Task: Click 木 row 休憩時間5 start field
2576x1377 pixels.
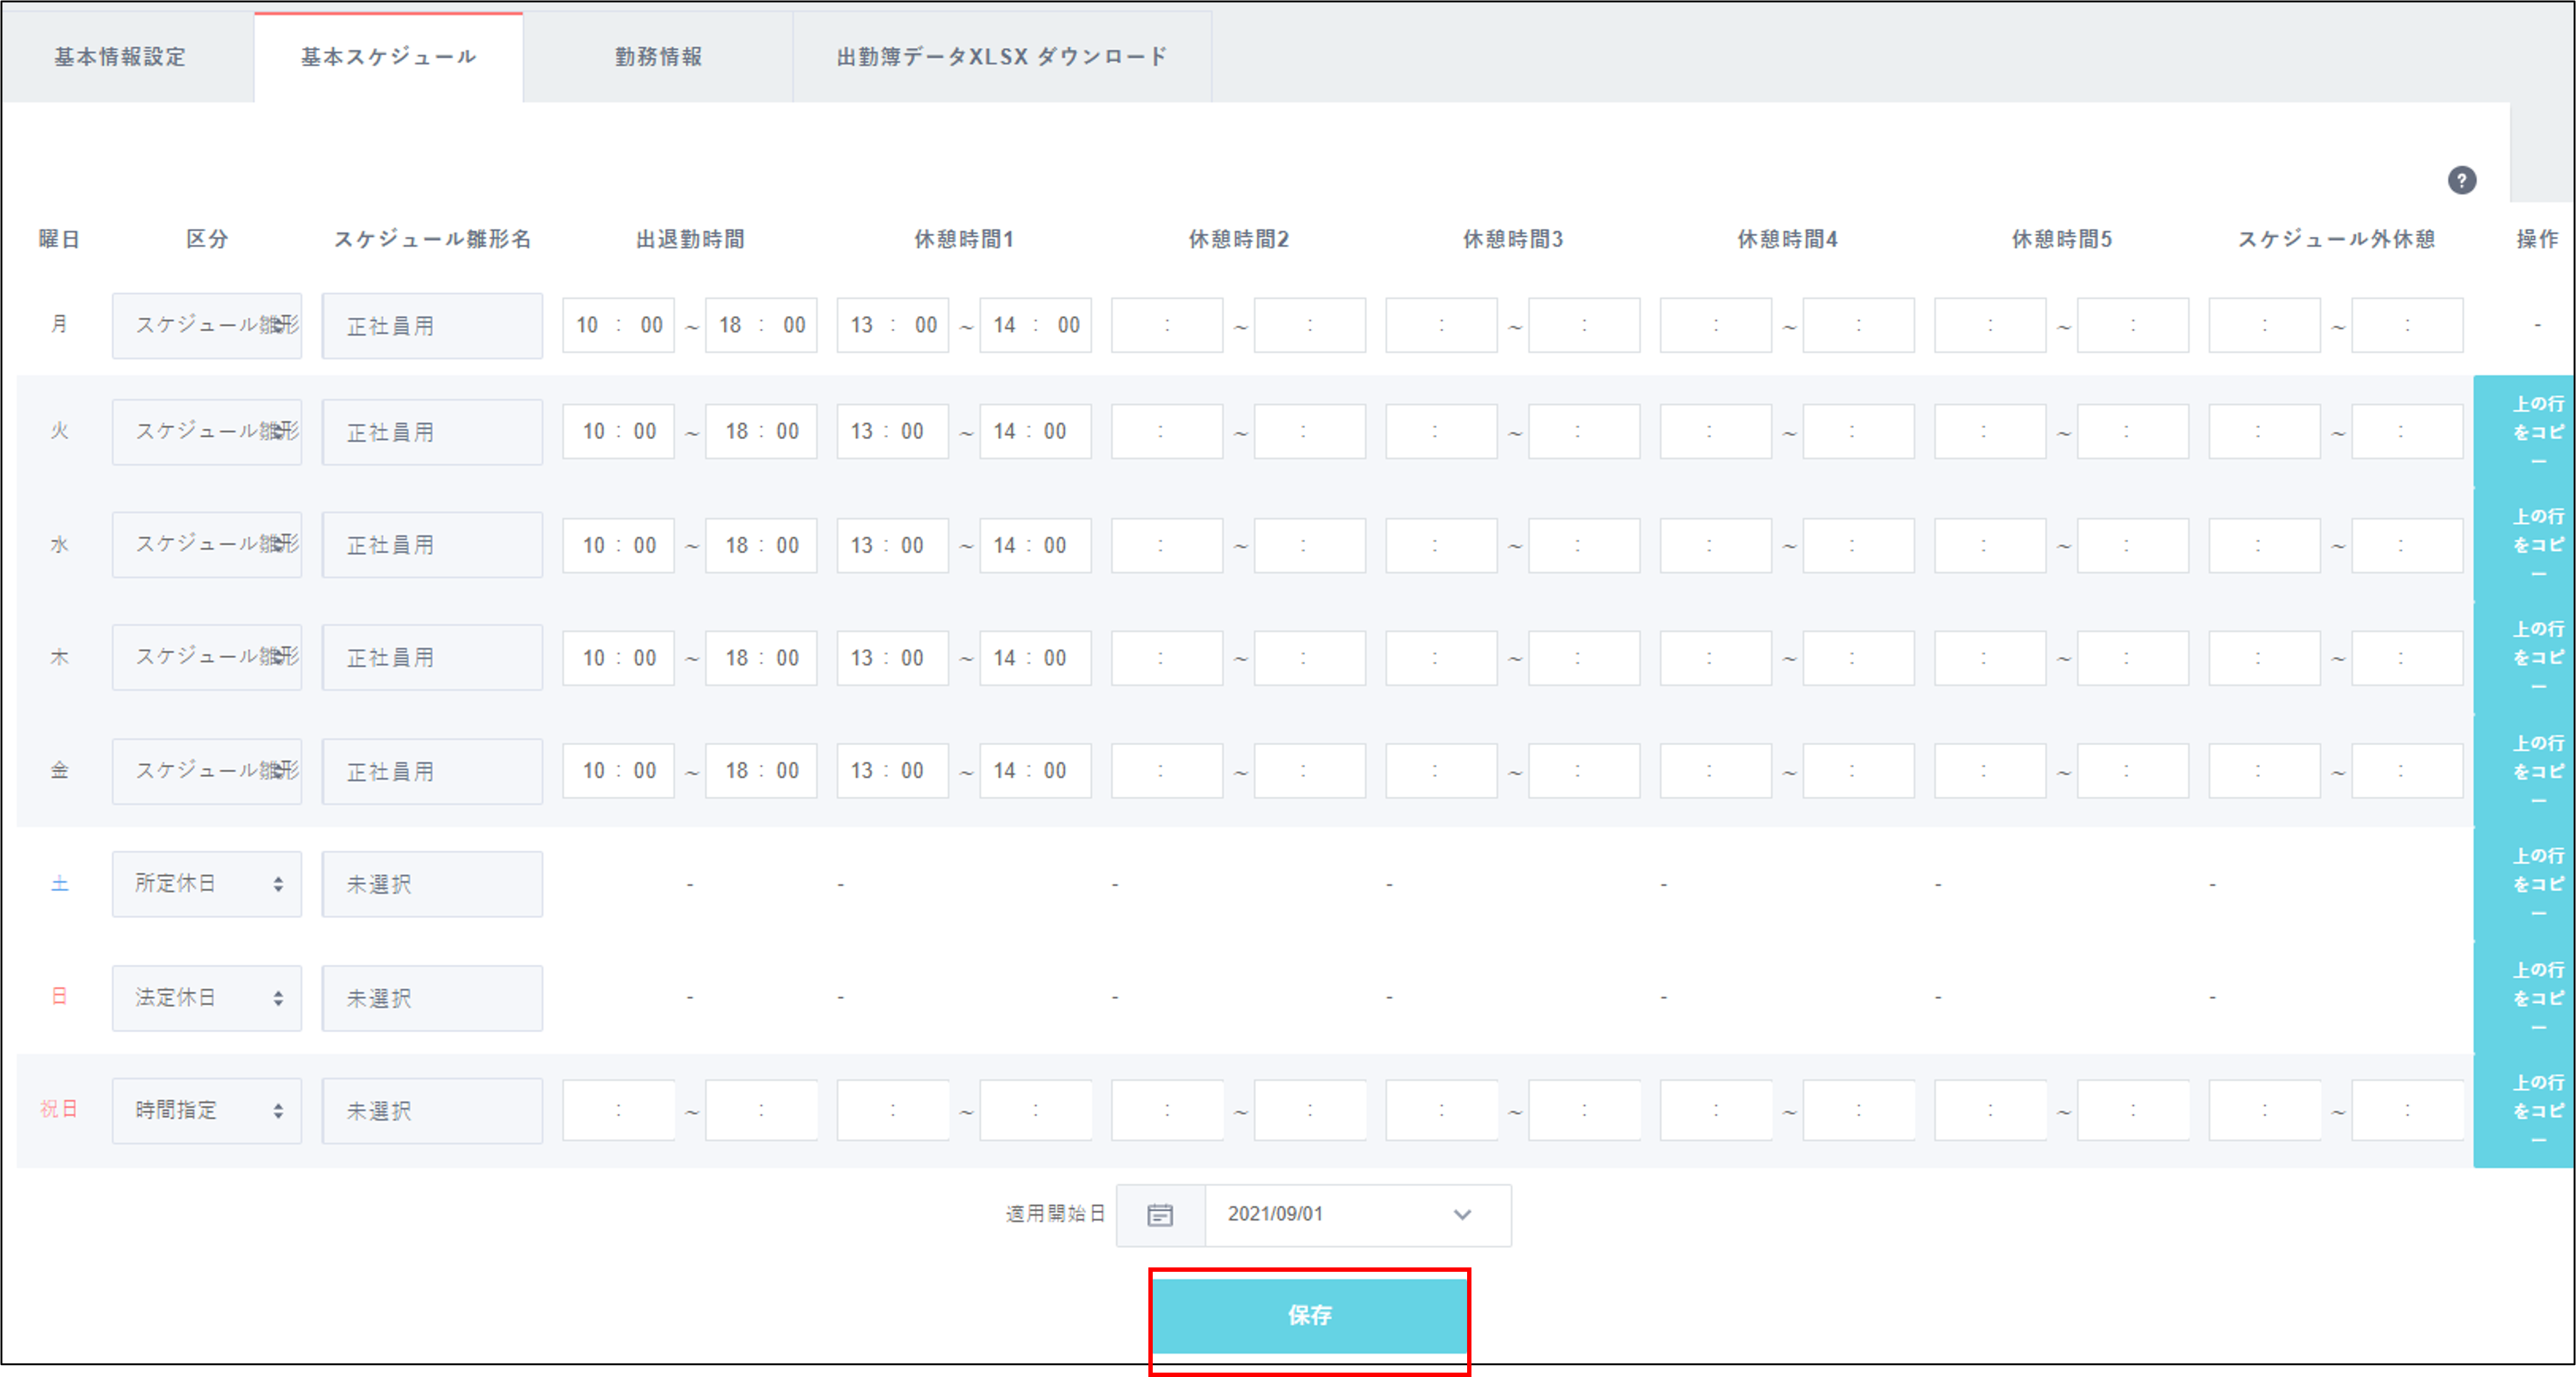Action: pyautogui.click(x=1990, y=658)
